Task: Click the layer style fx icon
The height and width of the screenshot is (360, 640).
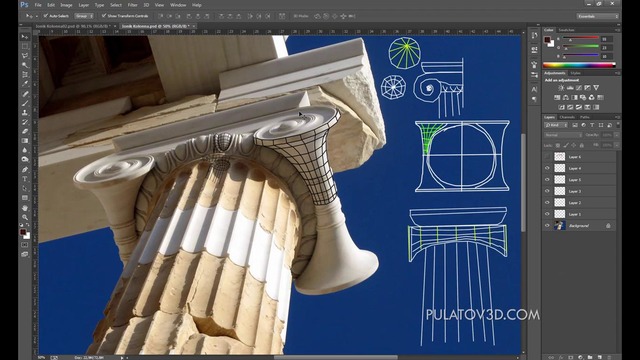Action: point(561,357)
